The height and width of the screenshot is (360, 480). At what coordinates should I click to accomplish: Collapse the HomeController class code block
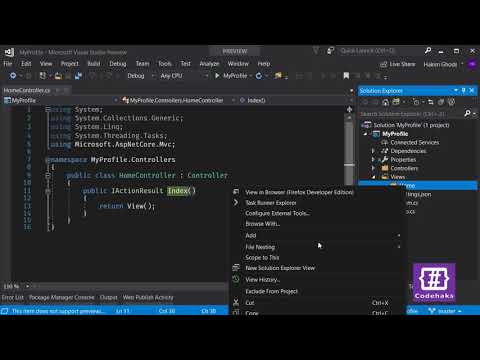tap(48, 175)
